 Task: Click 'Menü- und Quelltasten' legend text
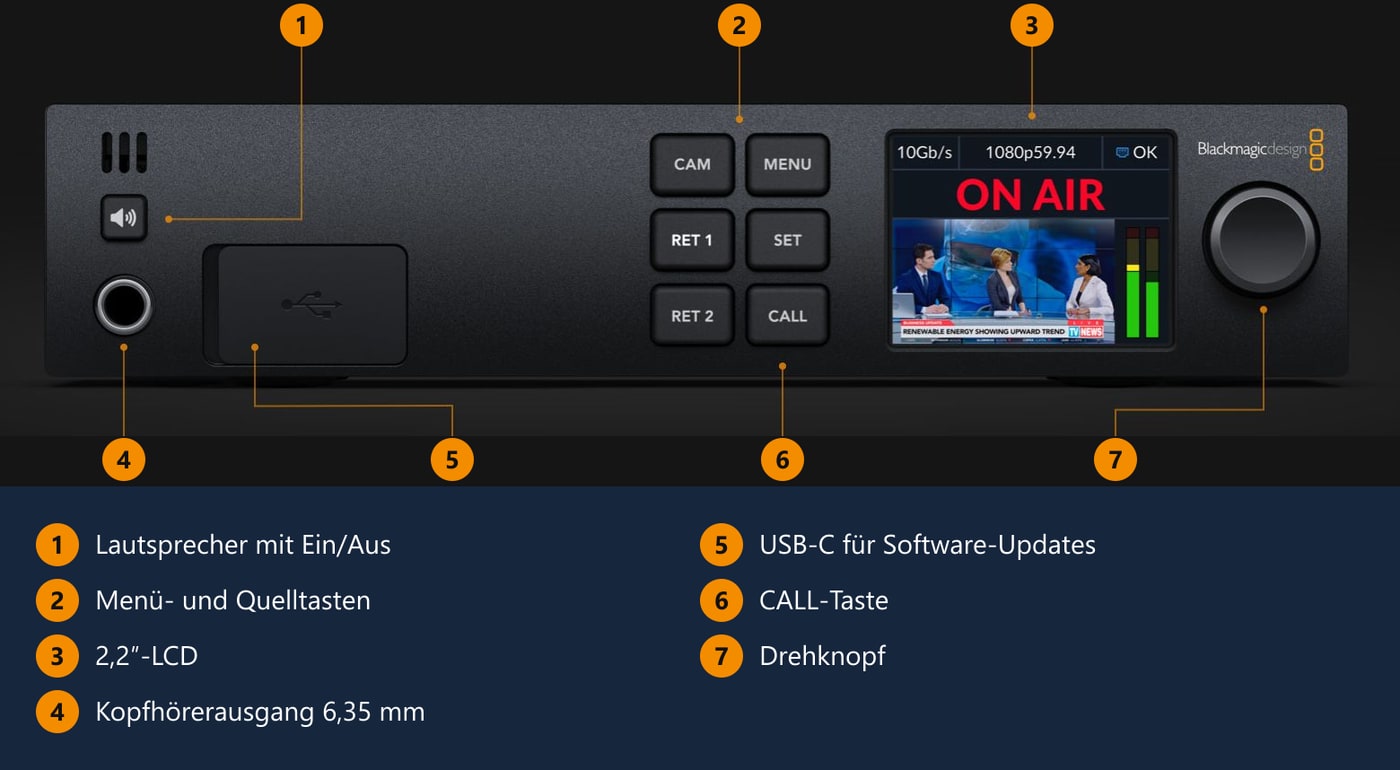point(233,600)
